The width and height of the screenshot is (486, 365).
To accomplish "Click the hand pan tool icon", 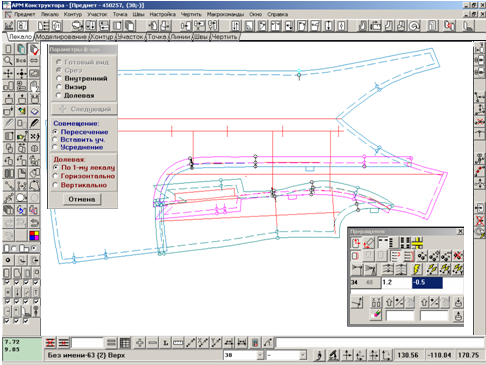I will (34, 86).
